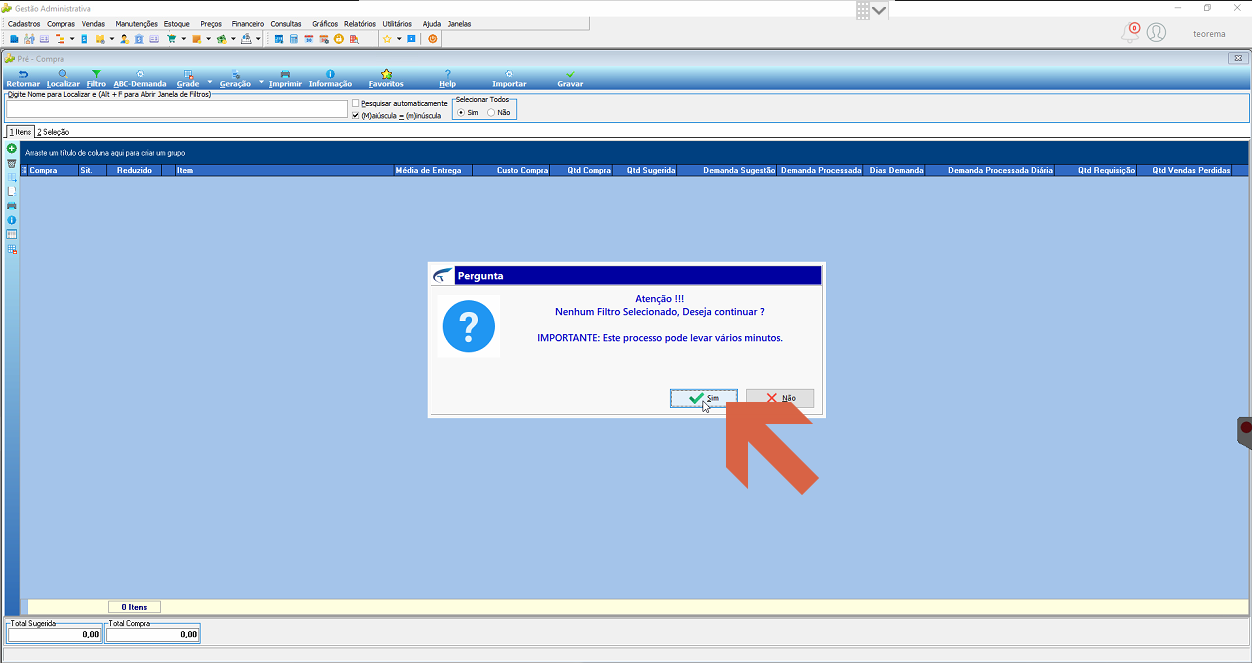The image size is (1252, 663).
Task: Click the Imprimir print button
Action: tap(285, 79)
